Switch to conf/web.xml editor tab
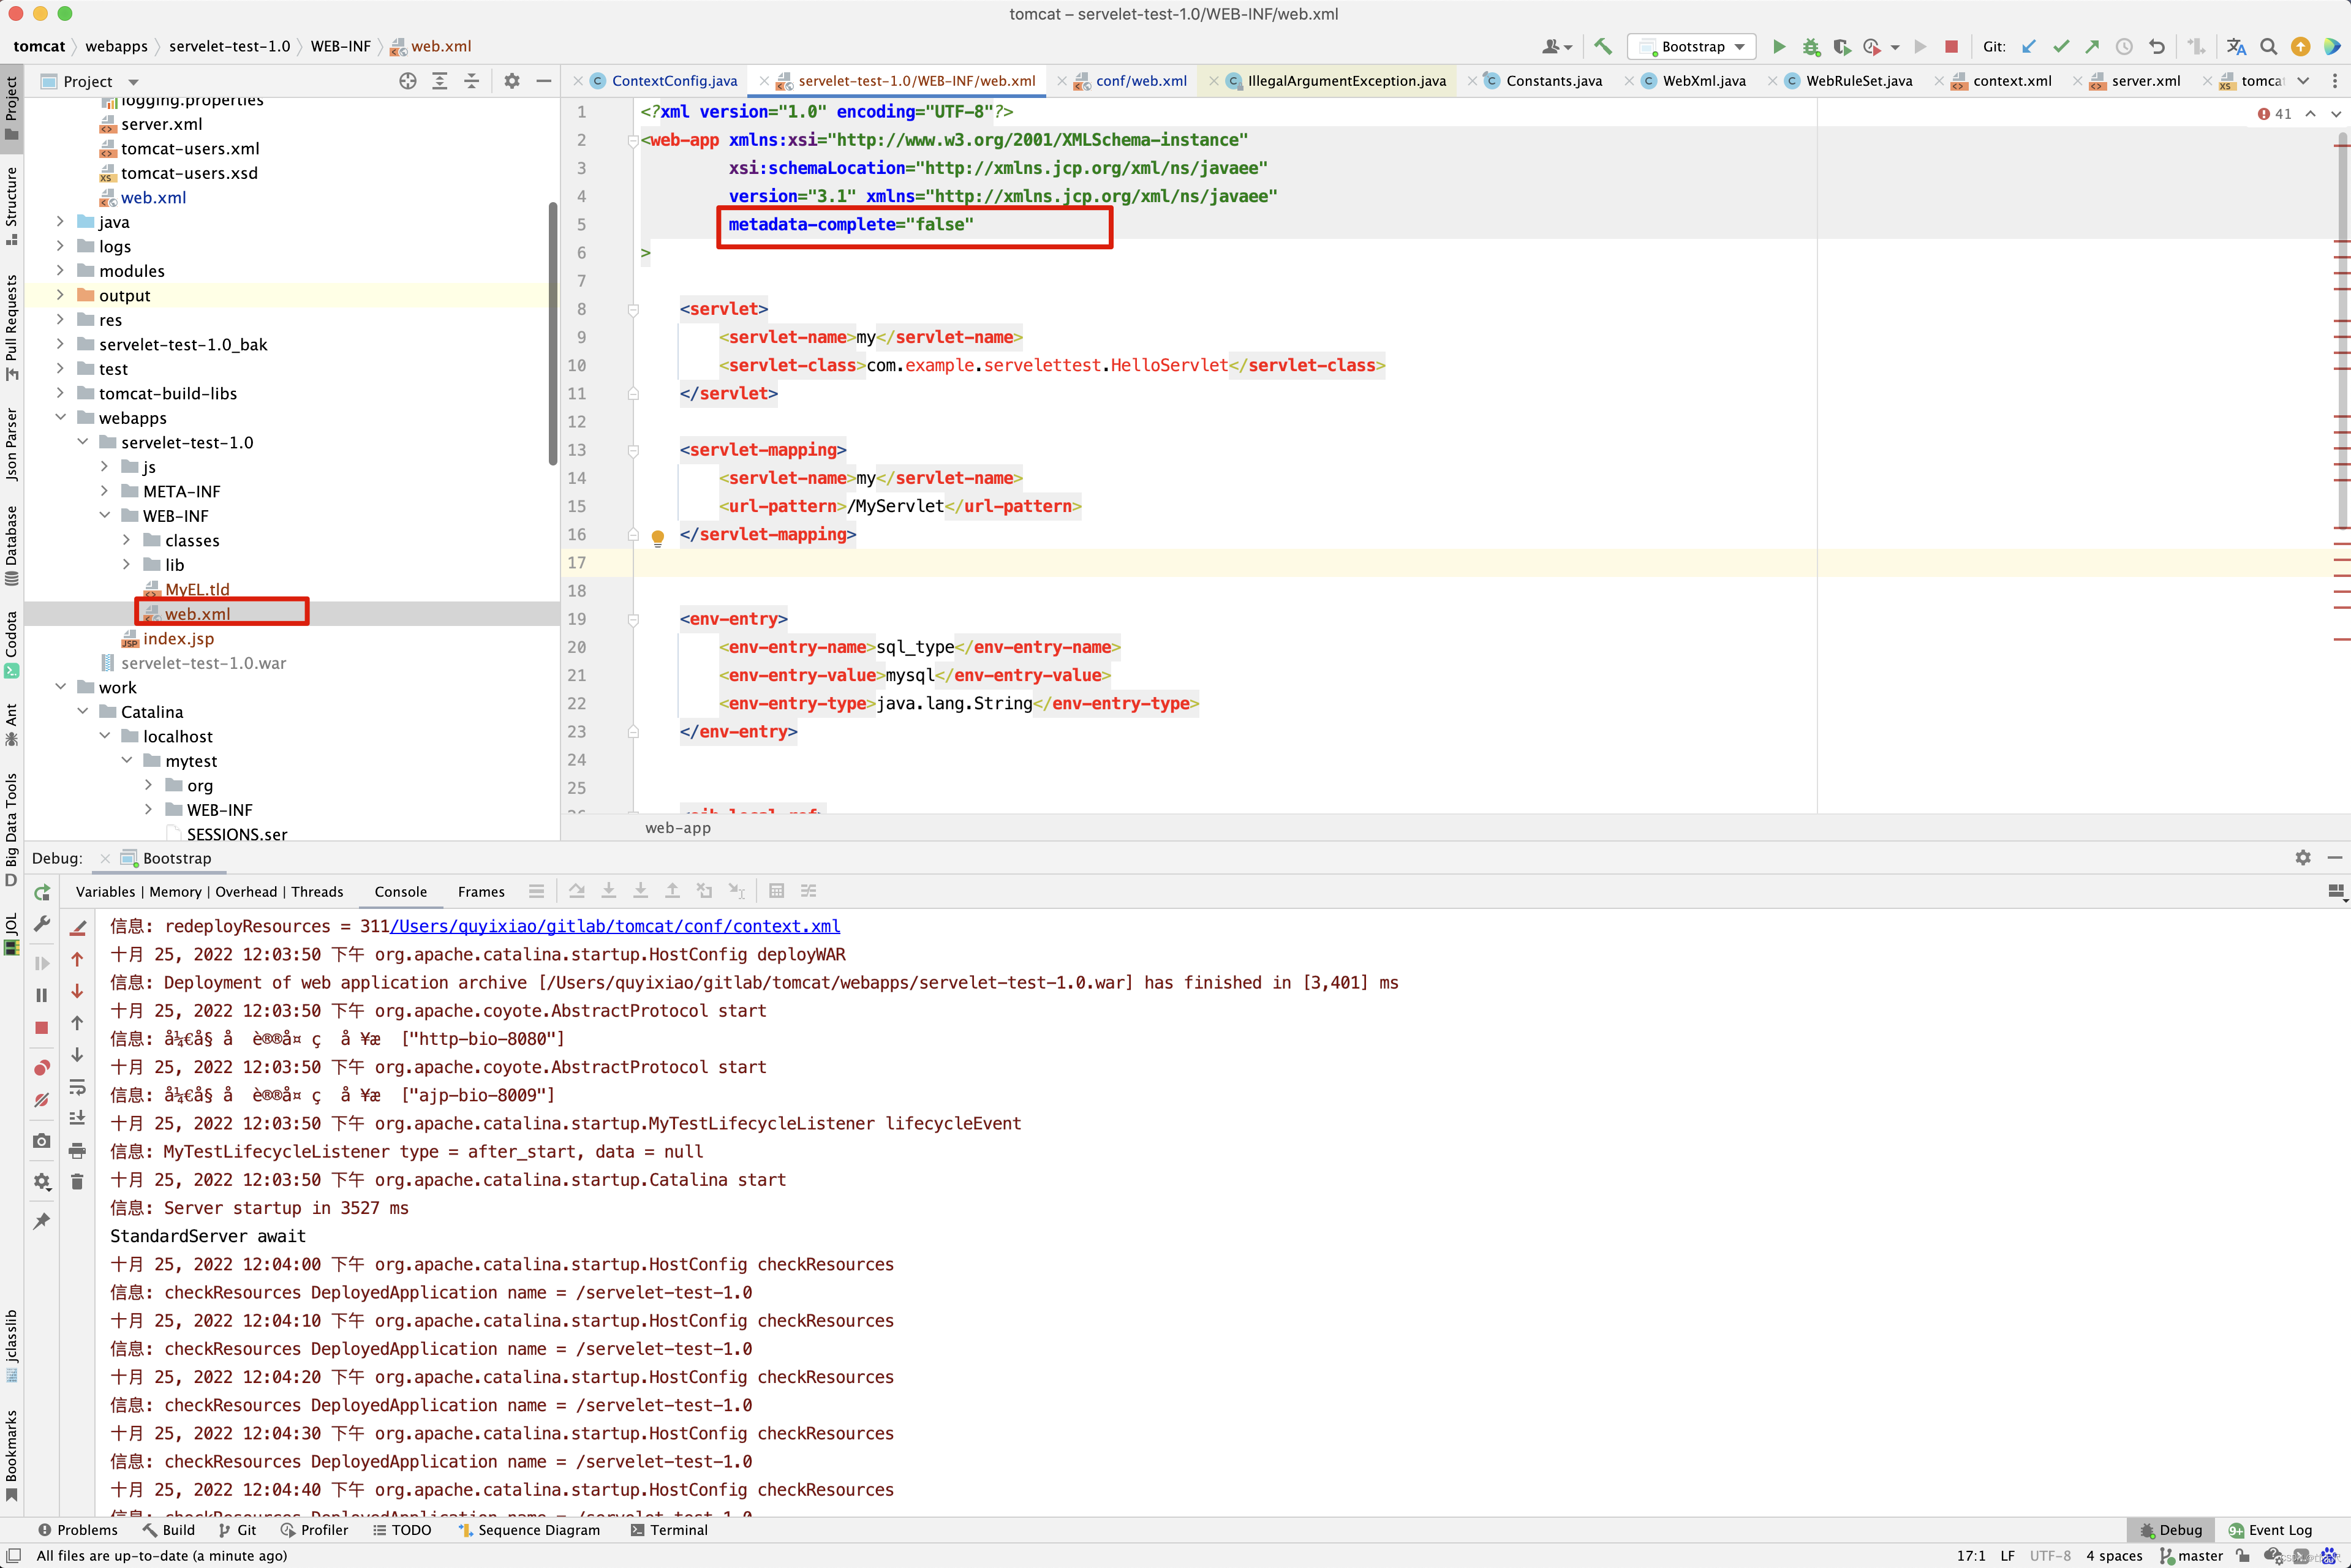The width and height of the screenshot is (2351, 1568). click(1140, 81)
